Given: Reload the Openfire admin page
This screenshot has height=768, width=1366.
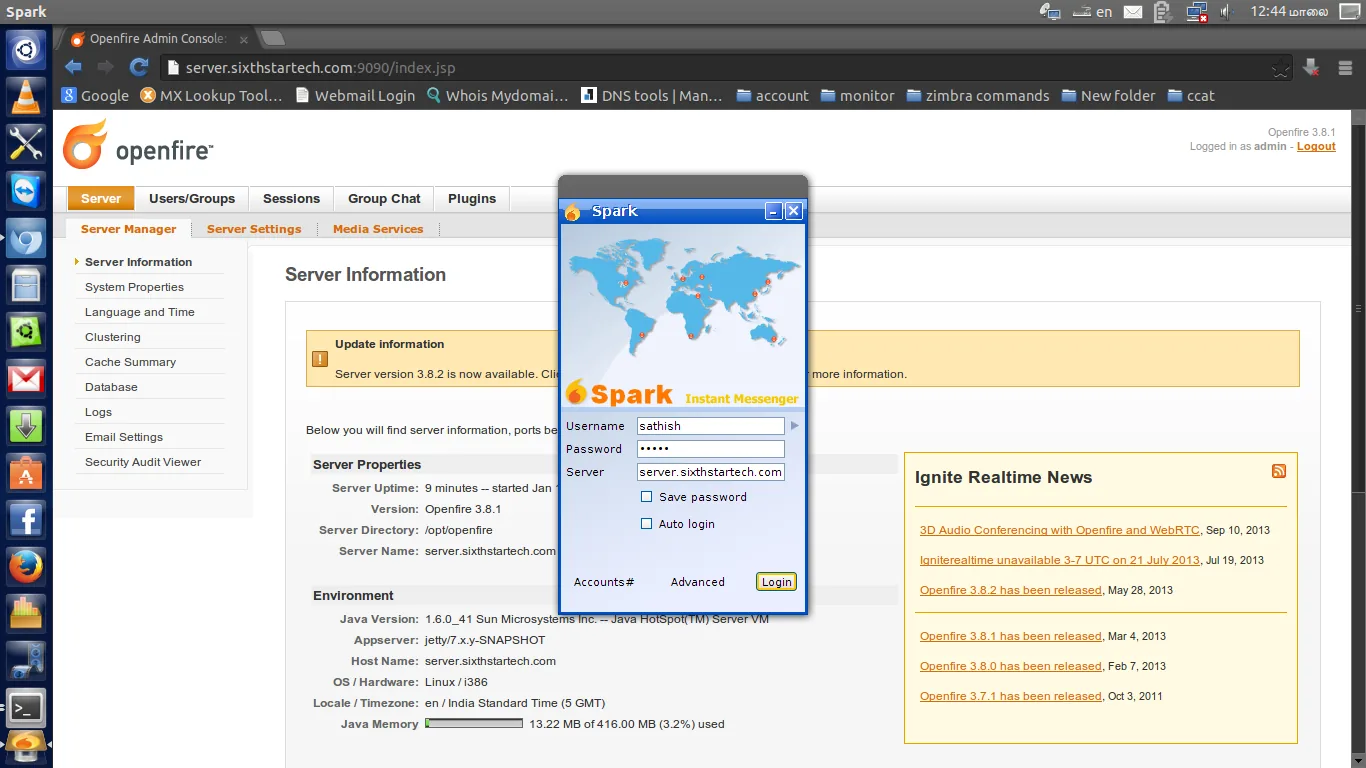Looking at the screenshot, I should (x=138, y=67).
